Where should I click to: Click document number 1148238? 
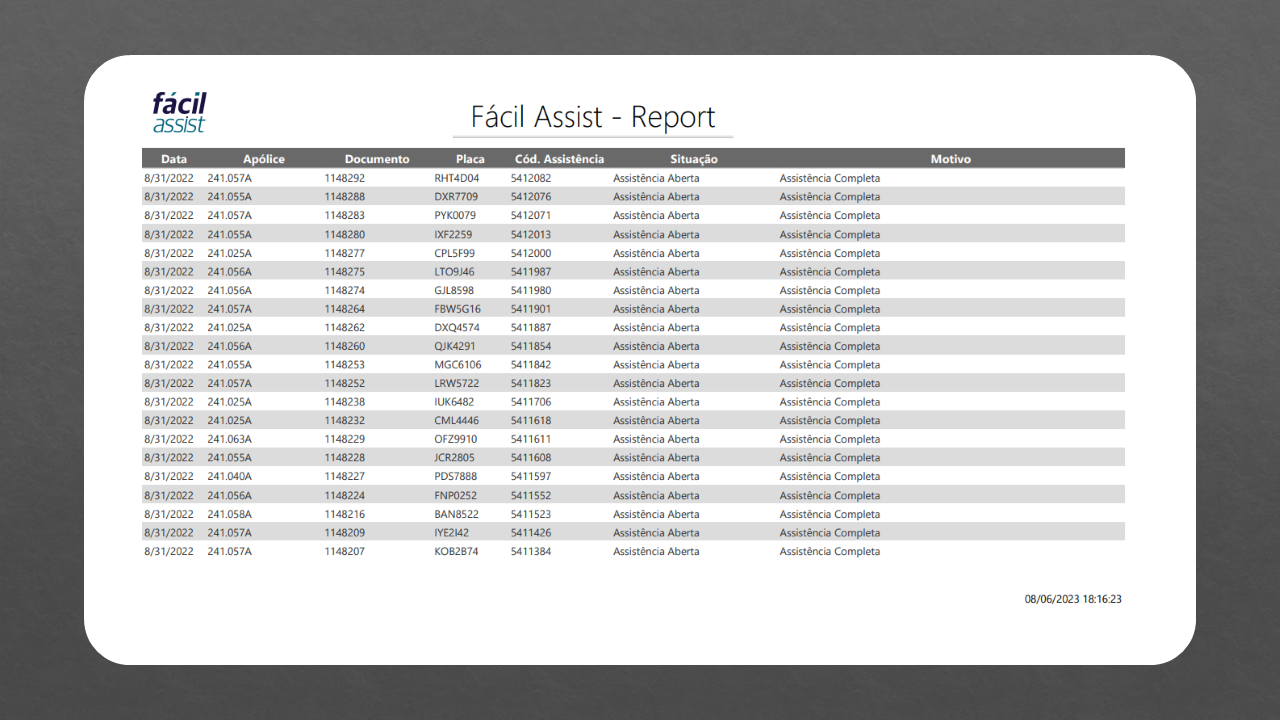coord(344,402)
